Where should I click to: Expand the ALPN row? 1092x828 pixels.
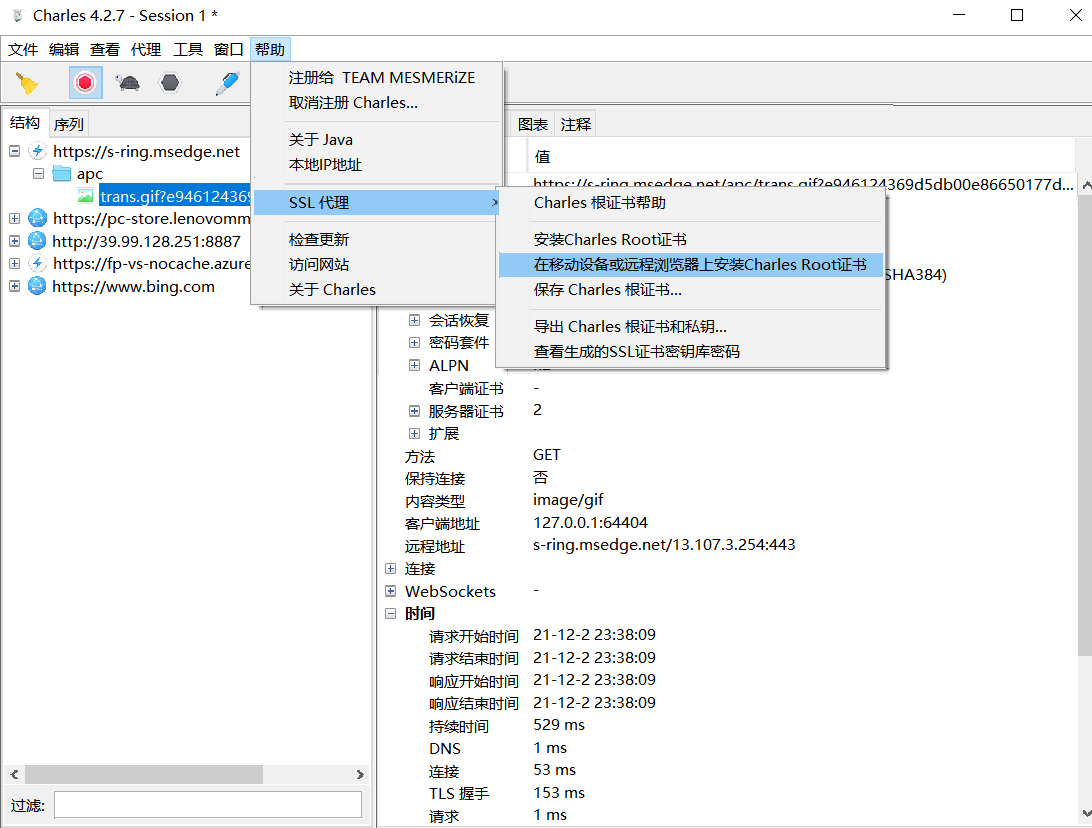pyautogui.click(x=414, y=365)
